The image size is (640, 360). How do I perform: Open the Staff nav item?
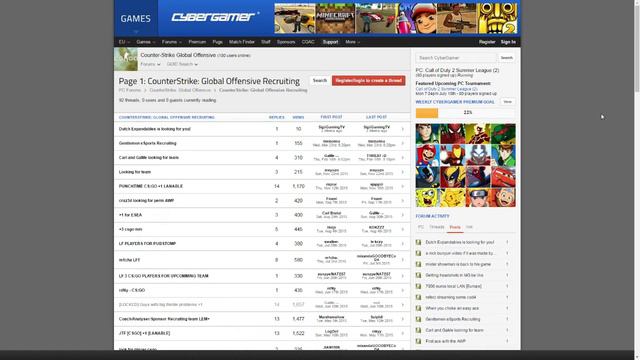pyautogui.click(x=266, y=42)
